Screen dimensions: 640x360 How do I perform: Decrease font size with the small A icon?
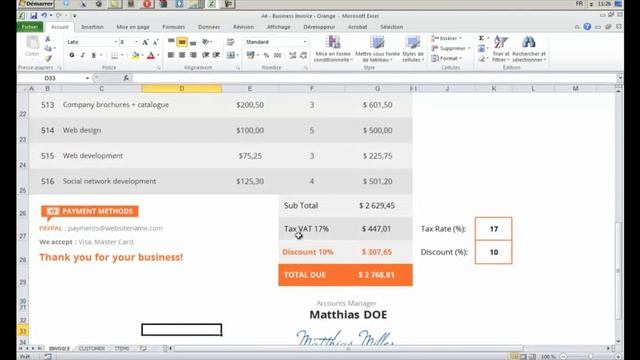coord(156,42)
